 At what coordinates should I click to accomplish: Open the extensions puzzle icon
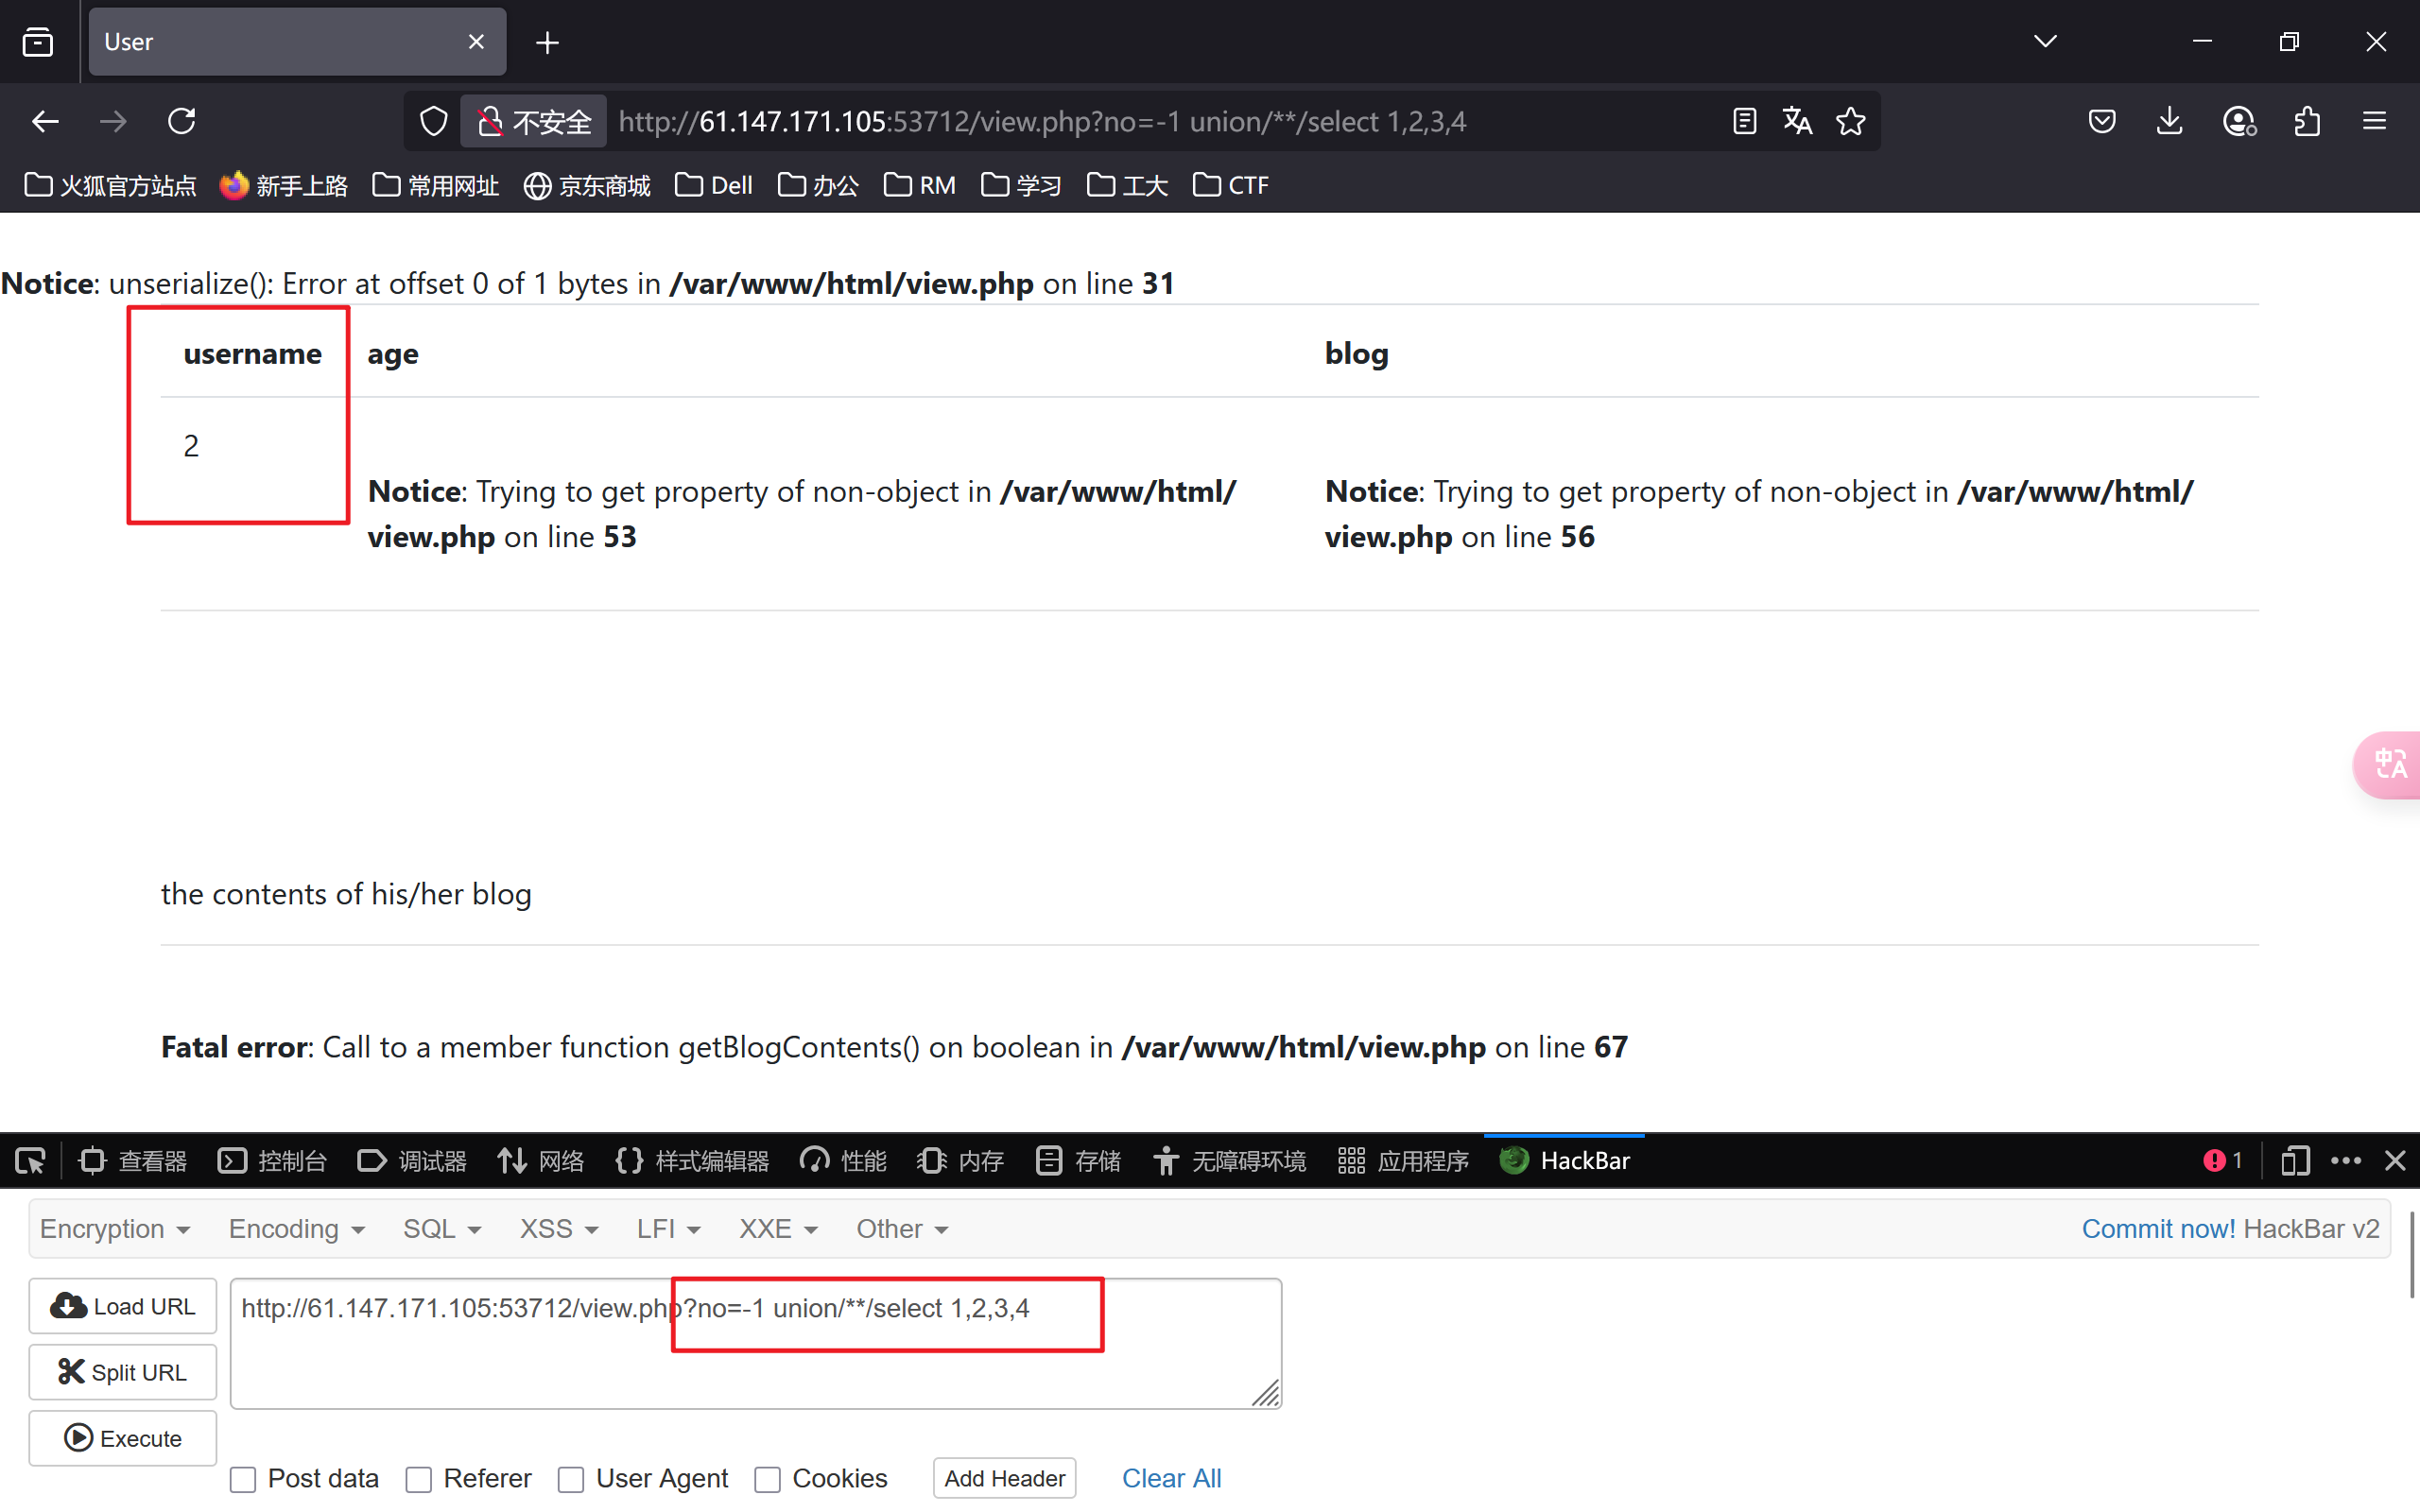click(2307, 122)
